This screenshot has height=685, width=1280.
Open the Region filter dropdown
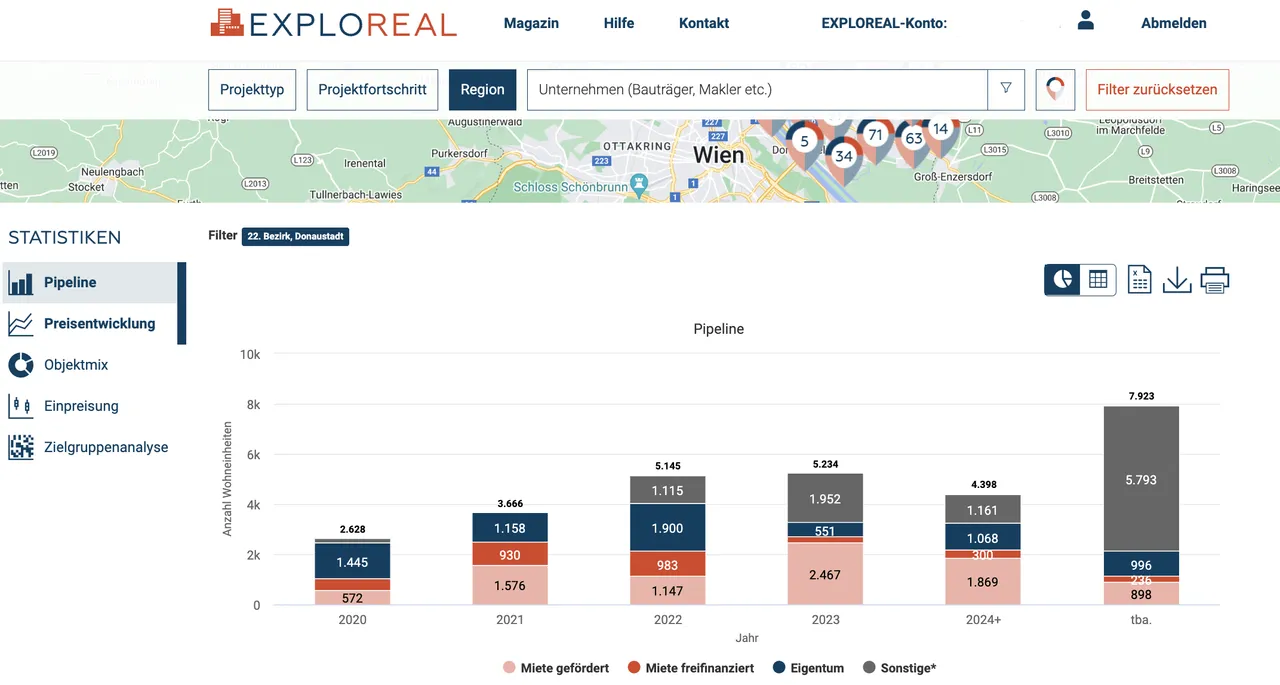tap(482, 89)
